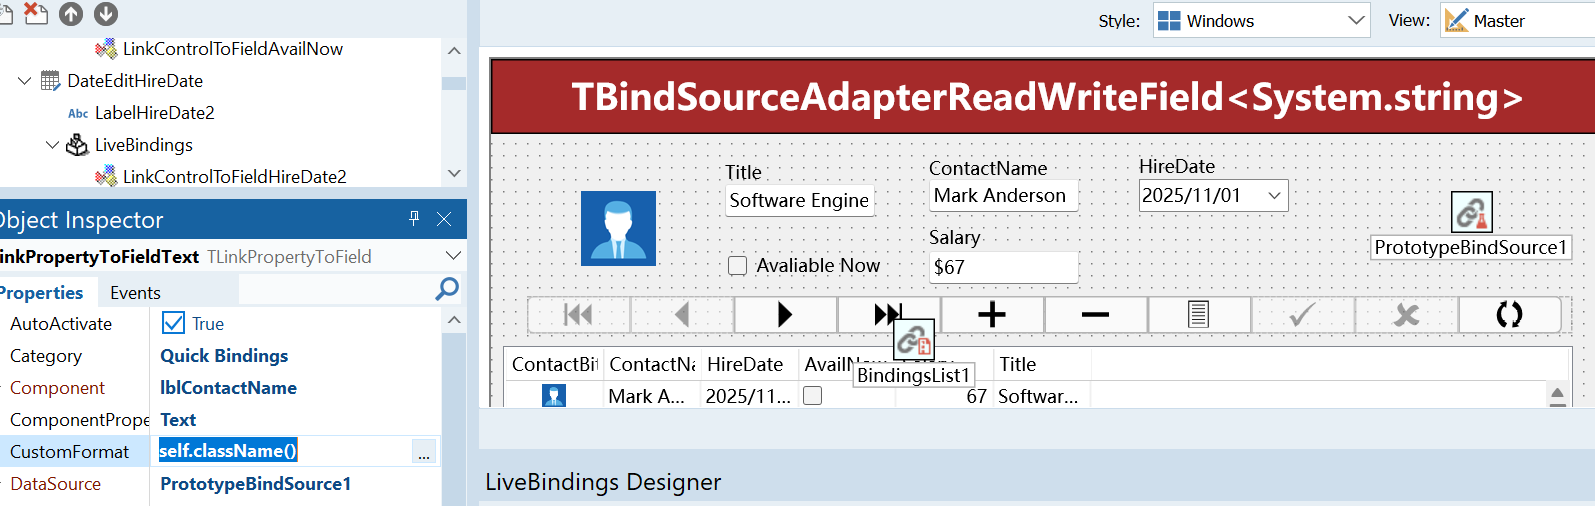Click navigator Edit record button

click(x=1199, y=315)
